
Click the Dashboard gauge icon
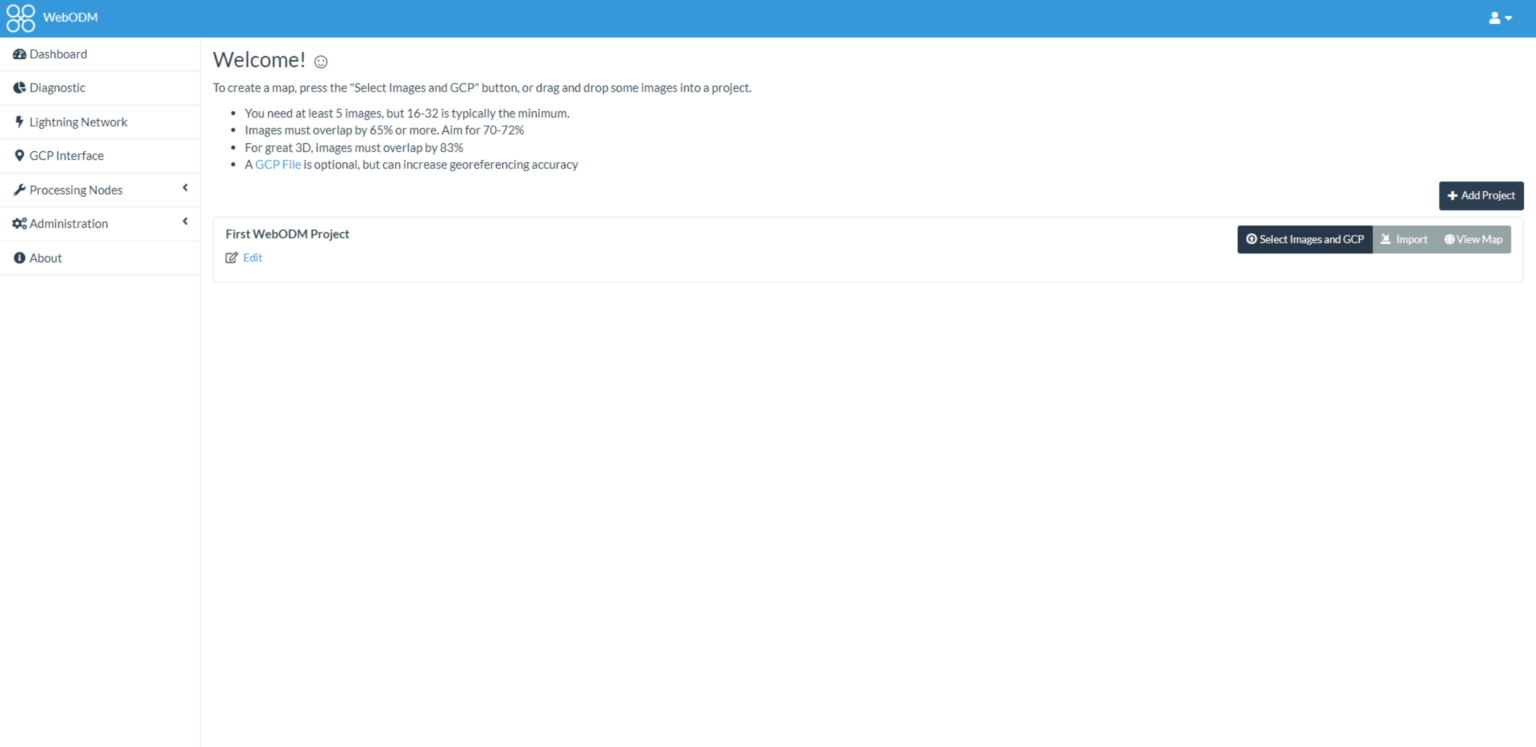click(19, 54)
